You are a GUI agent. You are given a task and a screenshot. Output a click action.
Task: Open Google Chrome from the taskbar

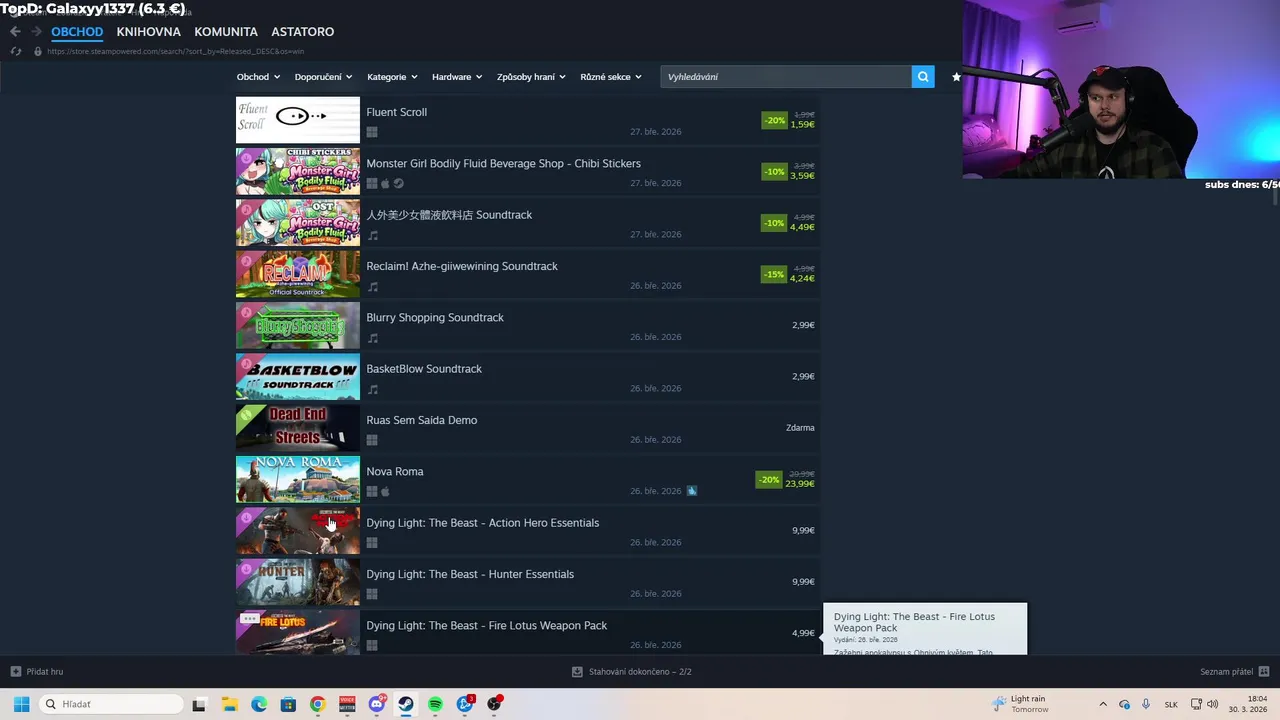[317, 704]
